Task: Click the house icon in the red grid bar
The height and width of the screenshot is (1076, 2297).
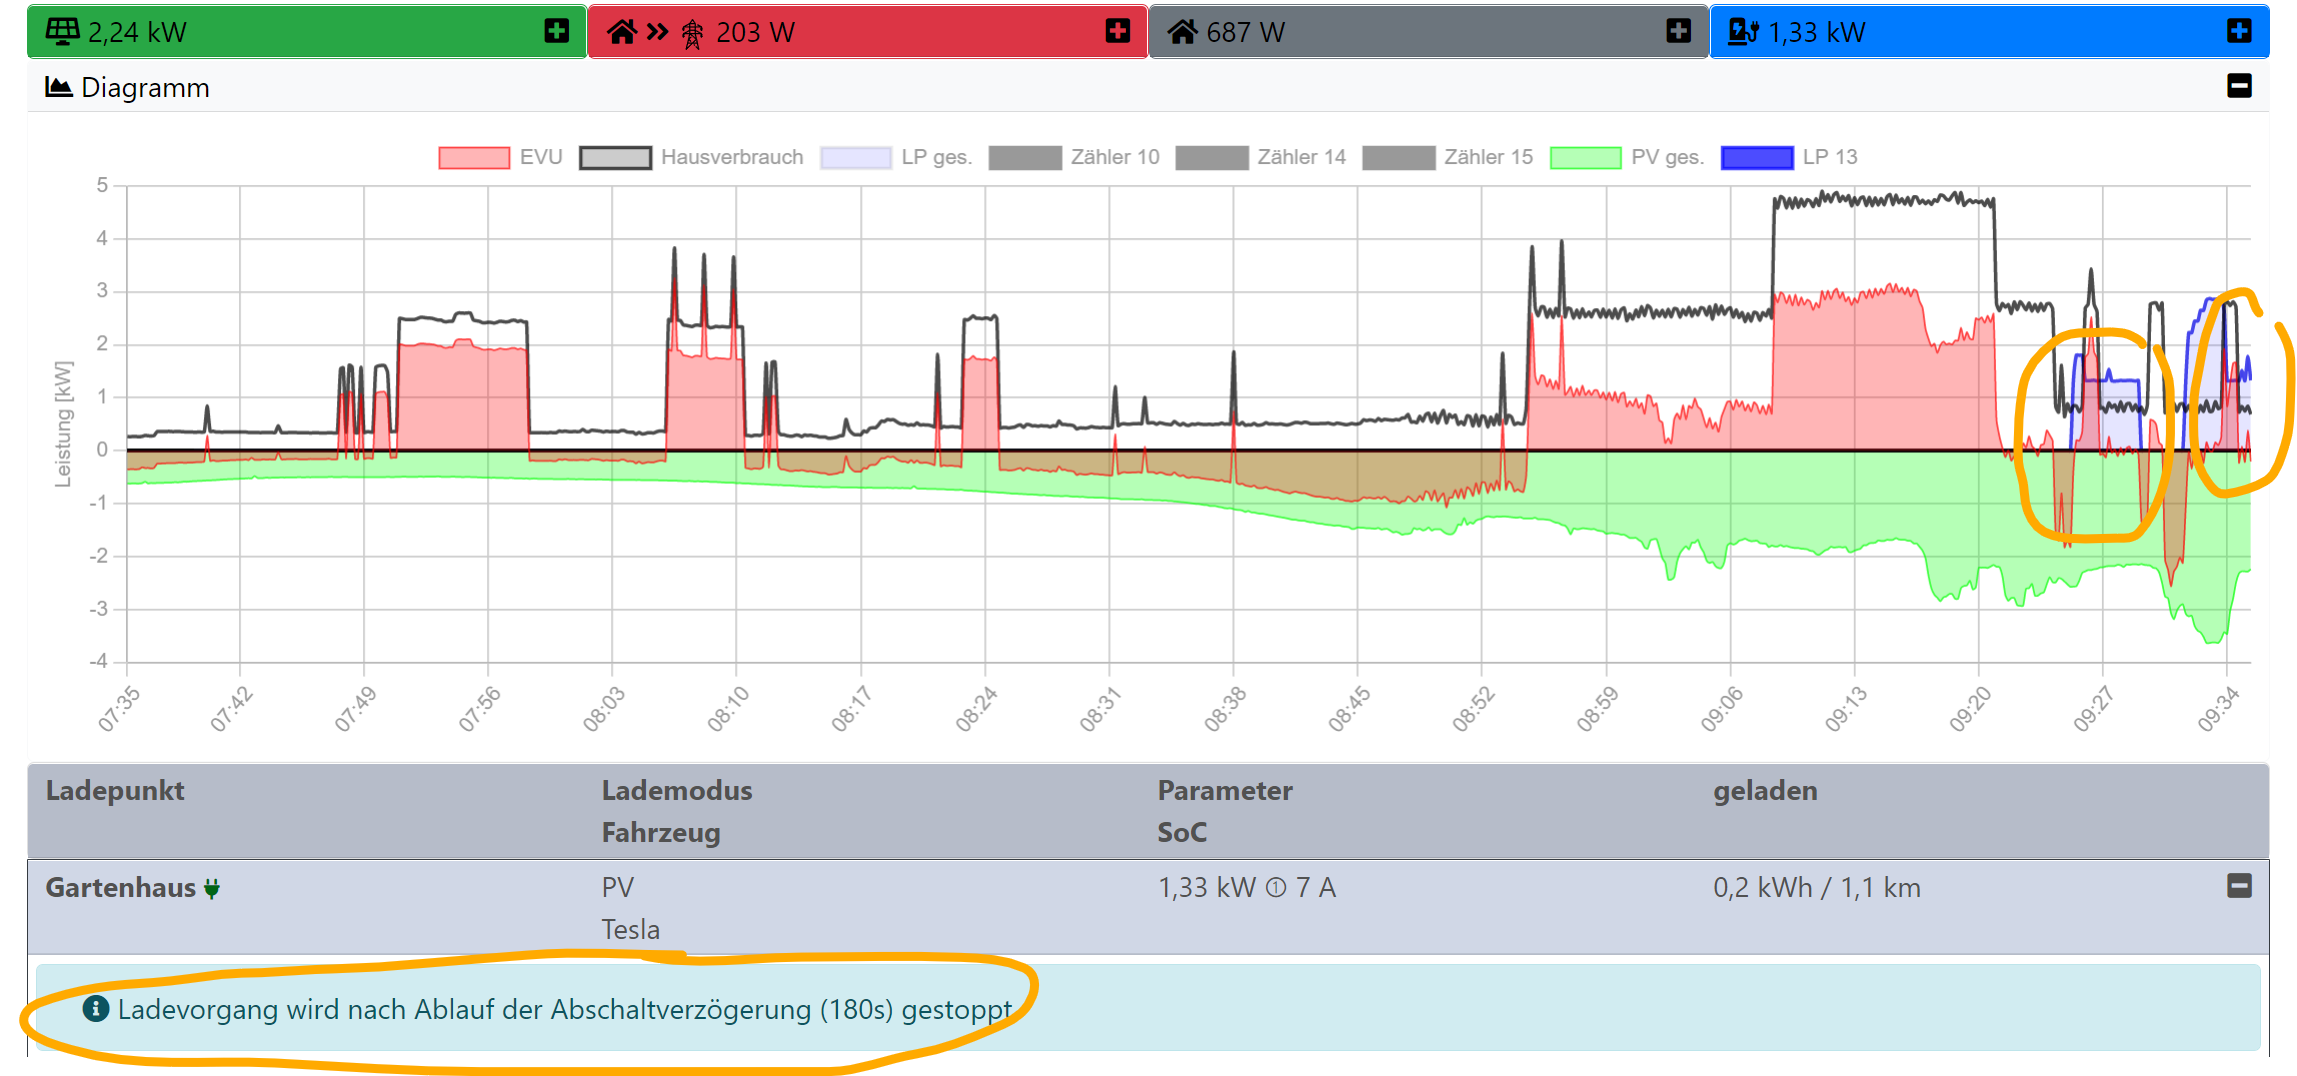Action: pos(621,32)
